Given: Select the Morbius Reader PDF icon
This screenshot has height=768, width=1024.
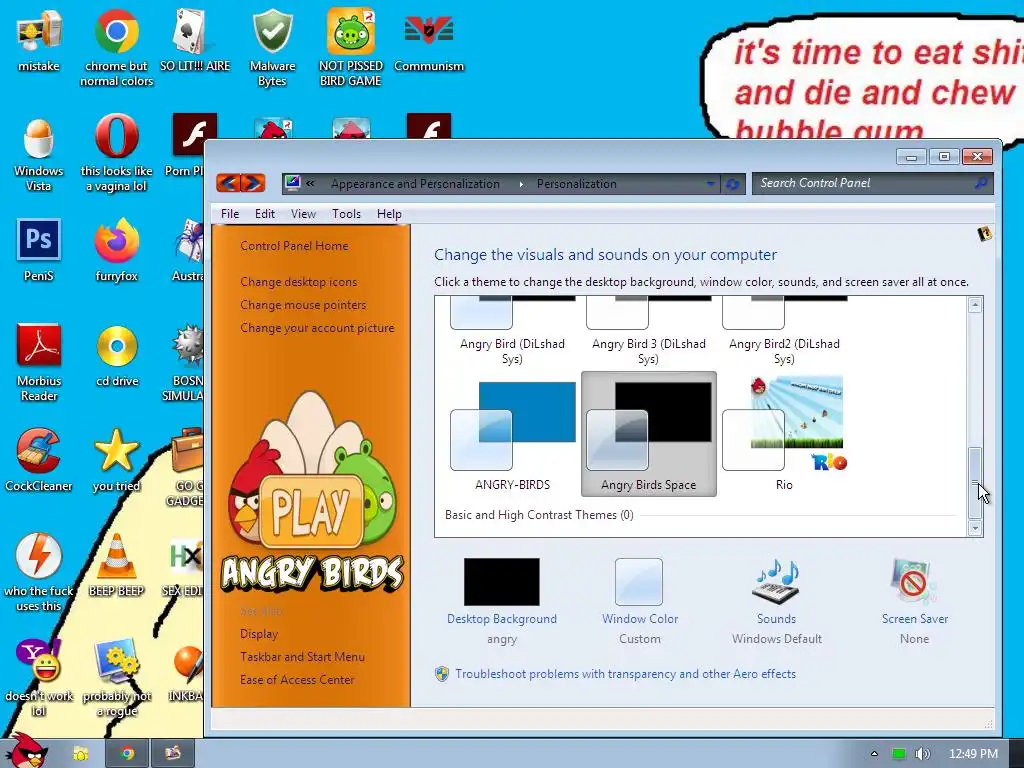Looking at the screenshot, I should click(x=39, y=363).
